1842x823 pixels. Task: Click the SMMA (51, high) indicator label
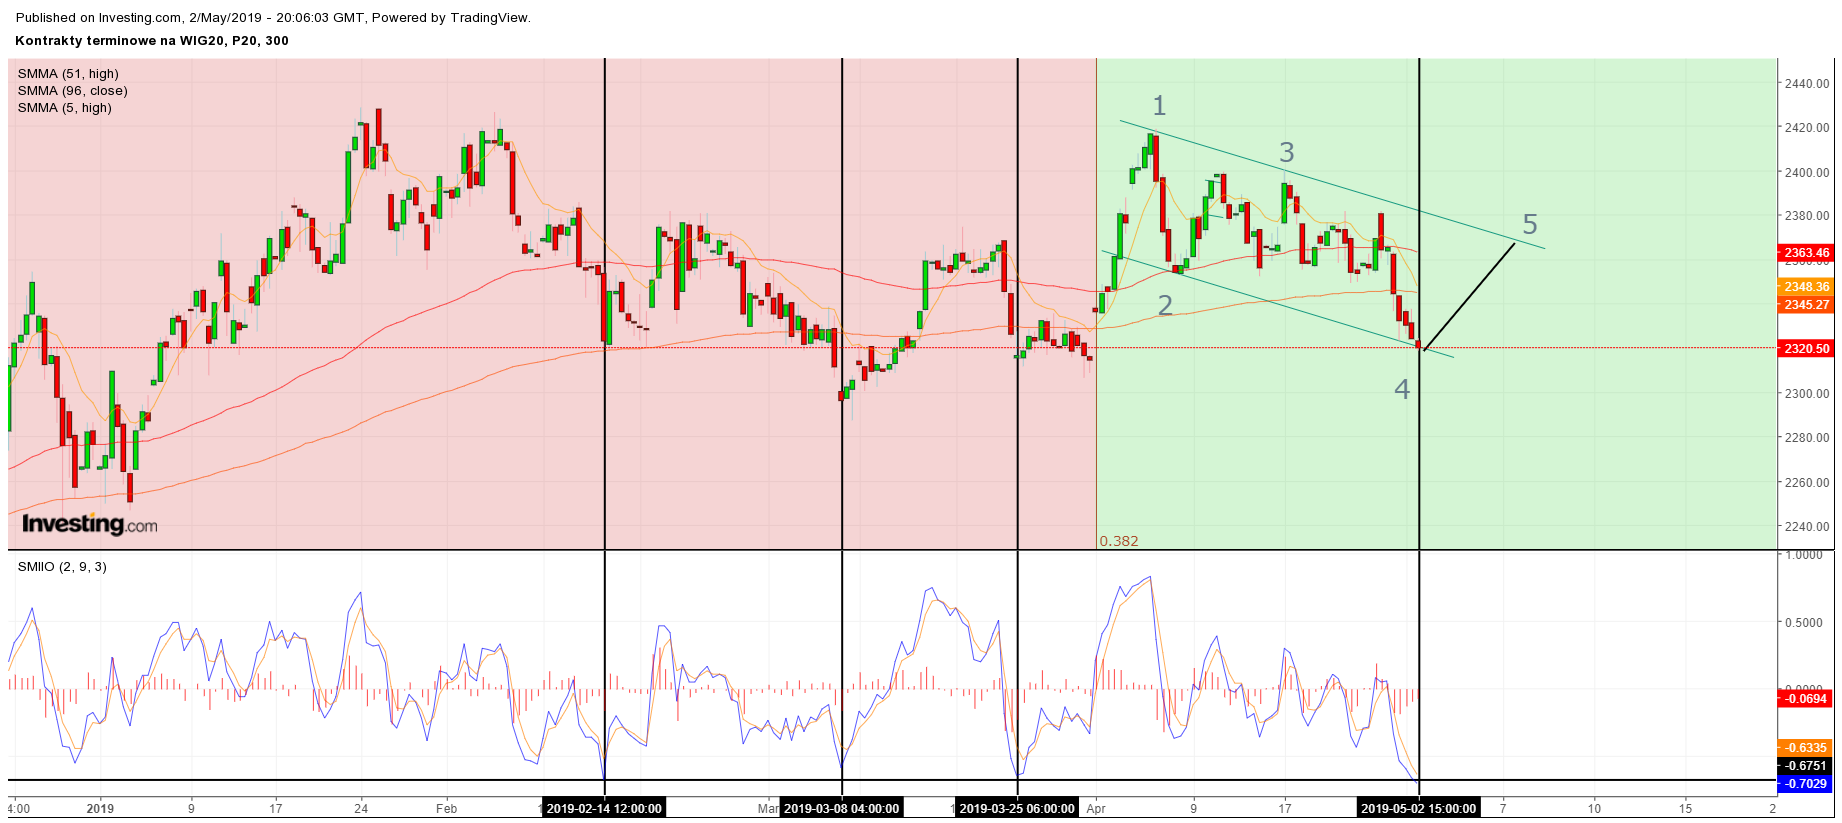(x=68, y=74)
